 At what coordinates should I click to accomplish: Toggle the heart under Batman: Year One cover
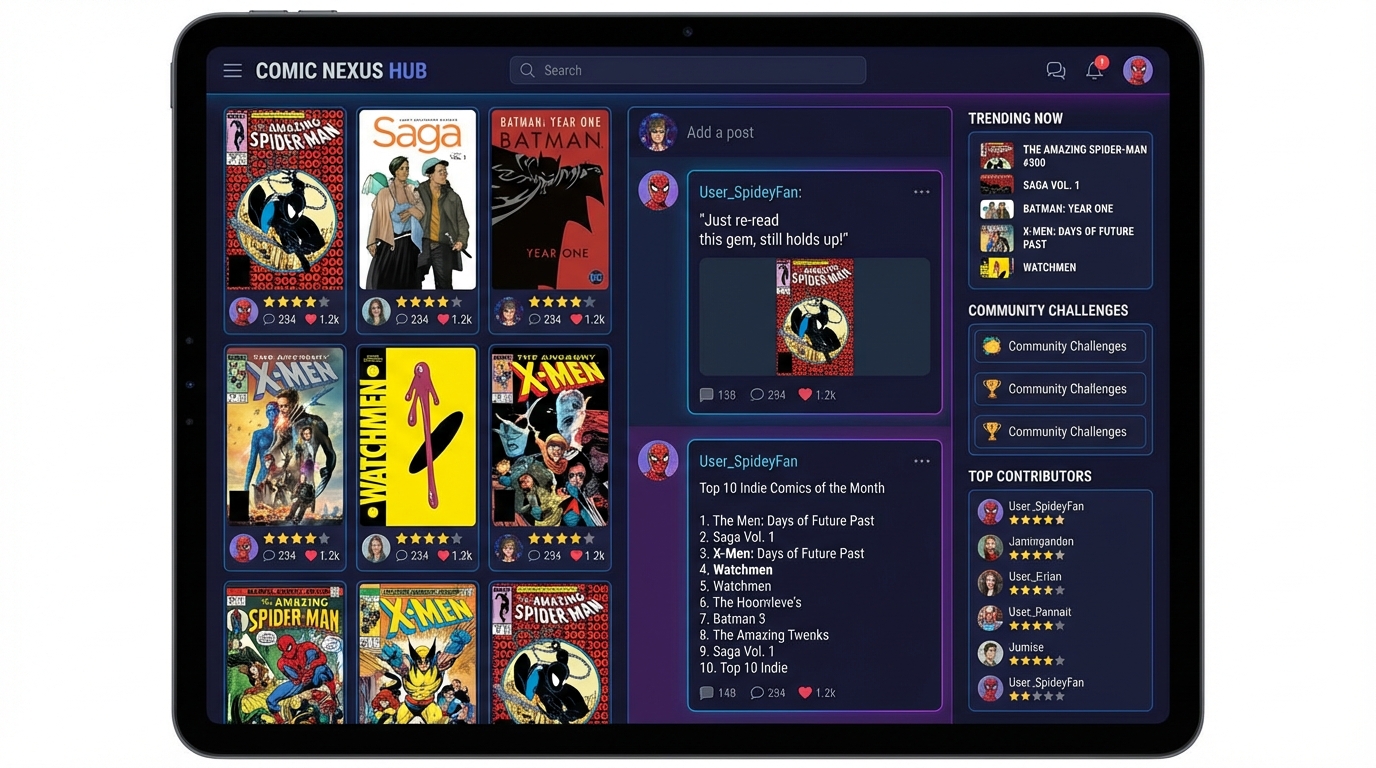(x=576, y=320)
